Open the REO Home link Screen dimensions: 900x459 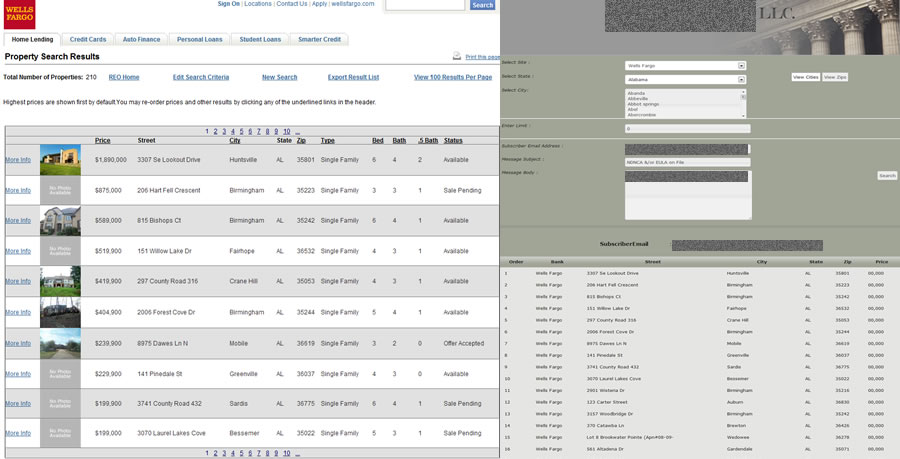point(124,77)
